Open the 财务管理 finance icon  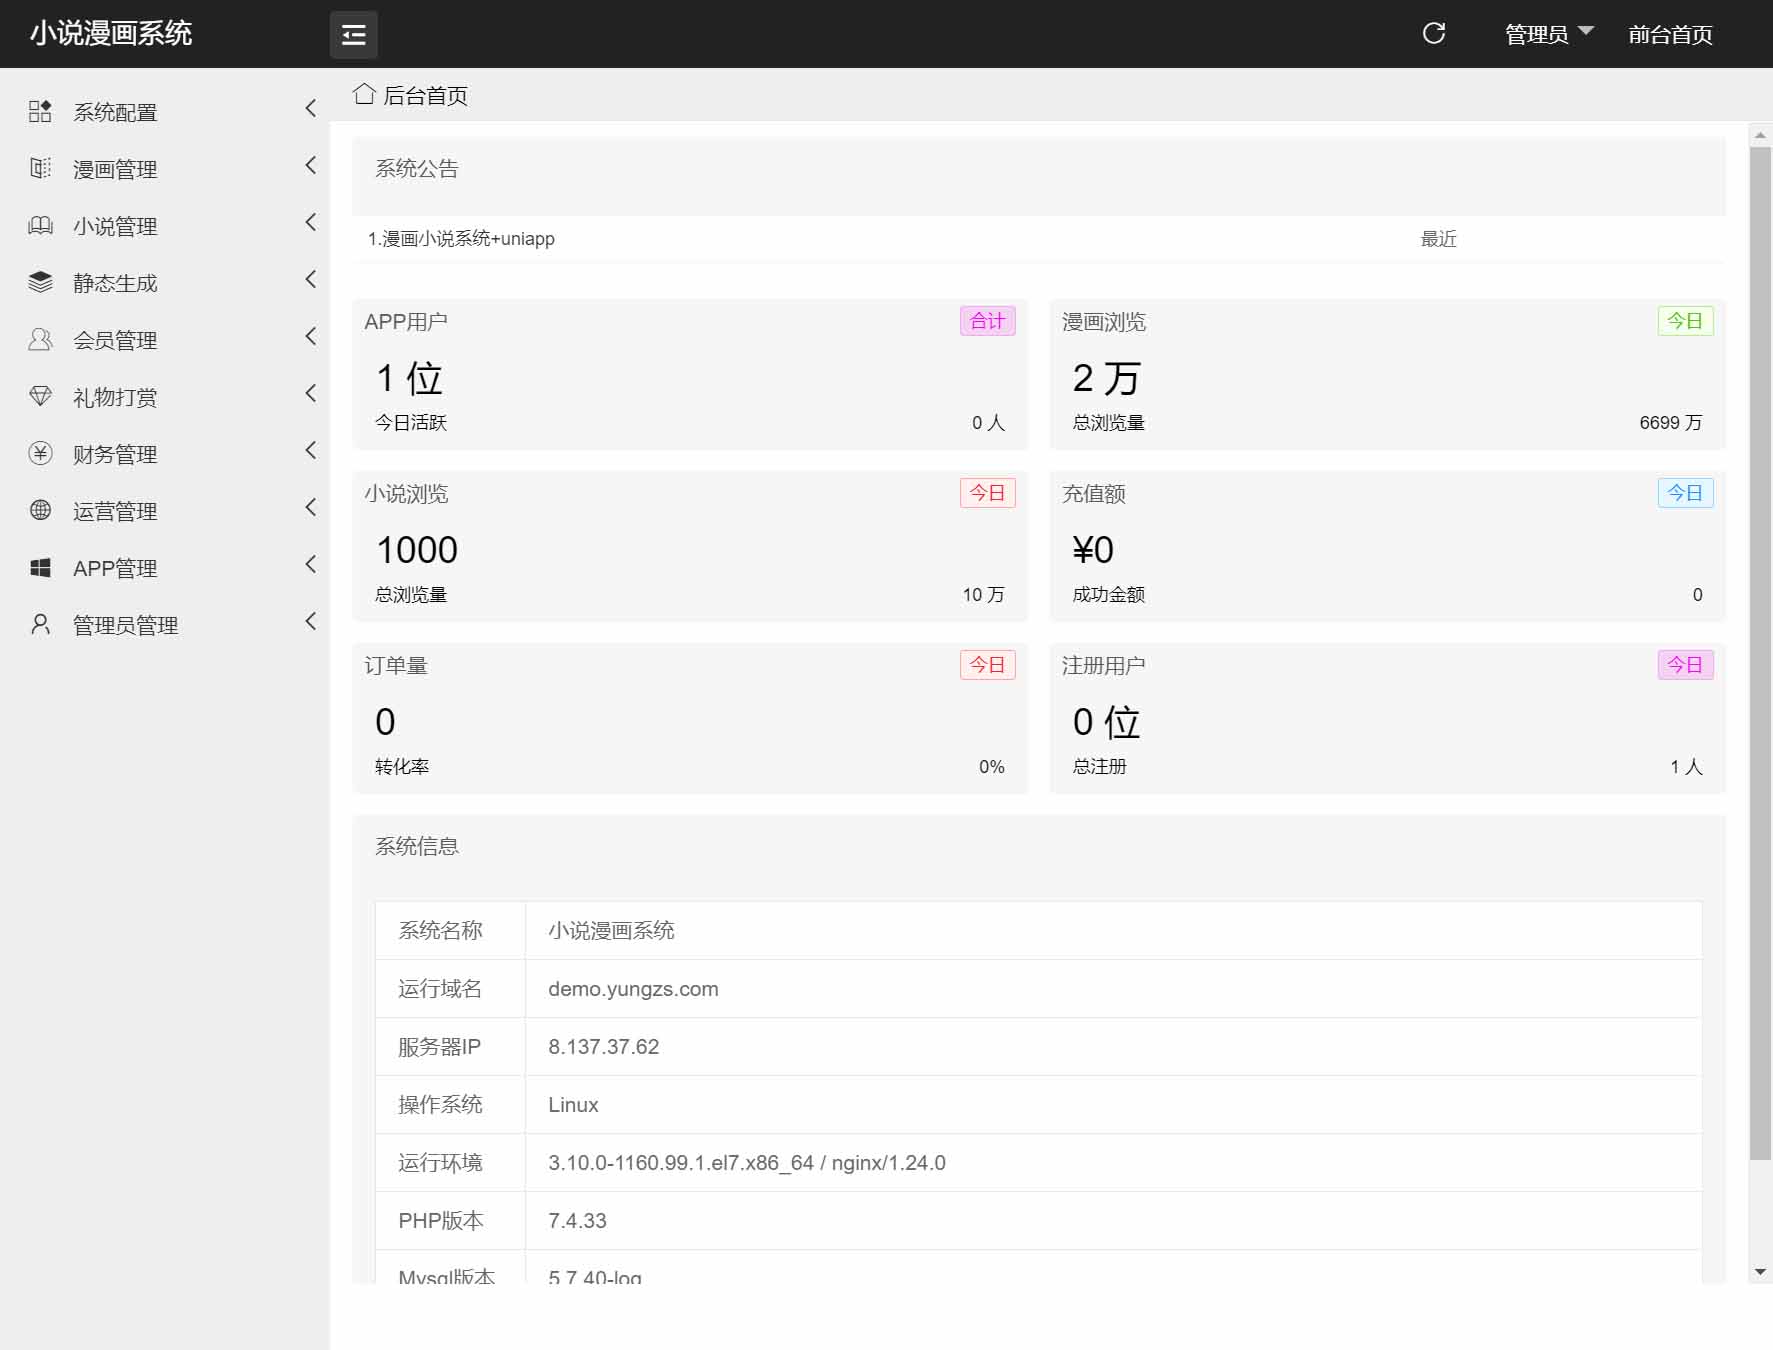[40, 453]
